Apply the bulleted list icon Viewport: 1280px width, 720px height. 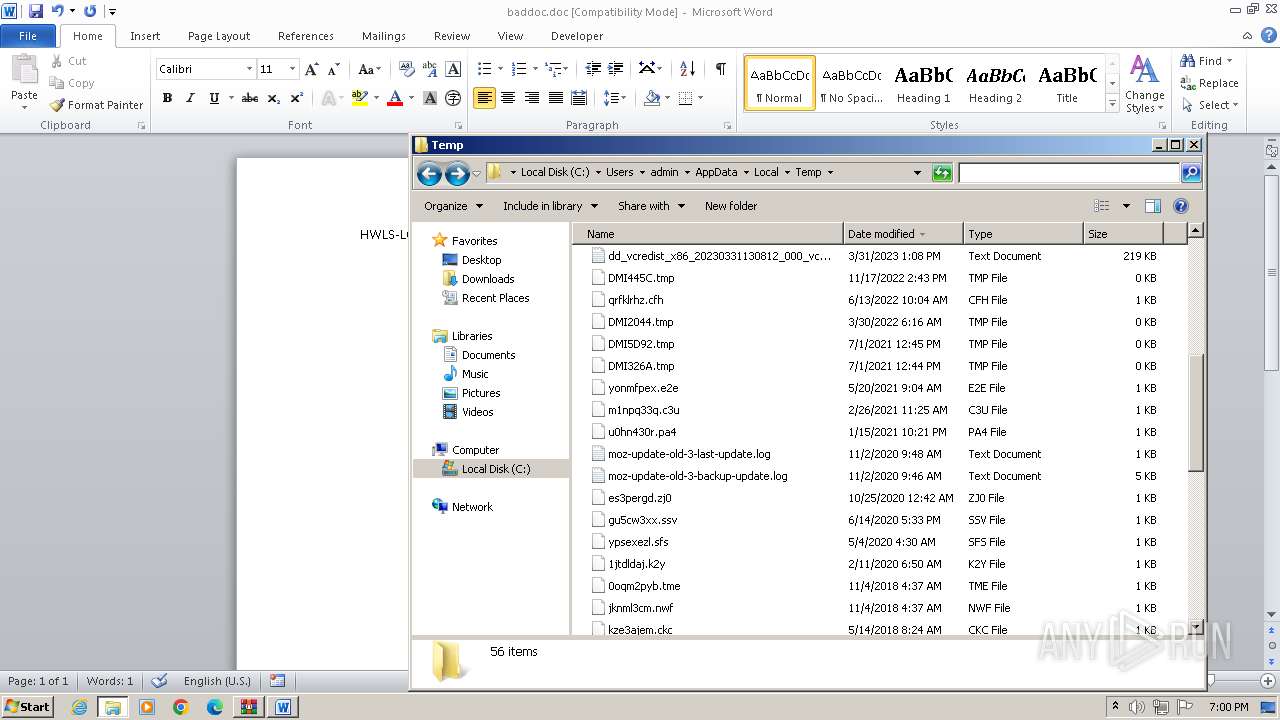click(x=485, y=69)
